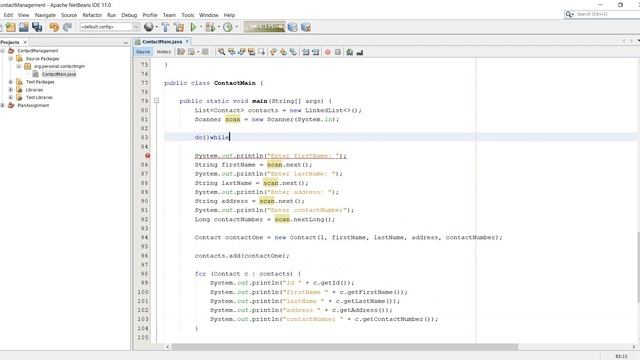
Task: Open the Edit menu
Action: pyautogui.click(x=8, y=15)
